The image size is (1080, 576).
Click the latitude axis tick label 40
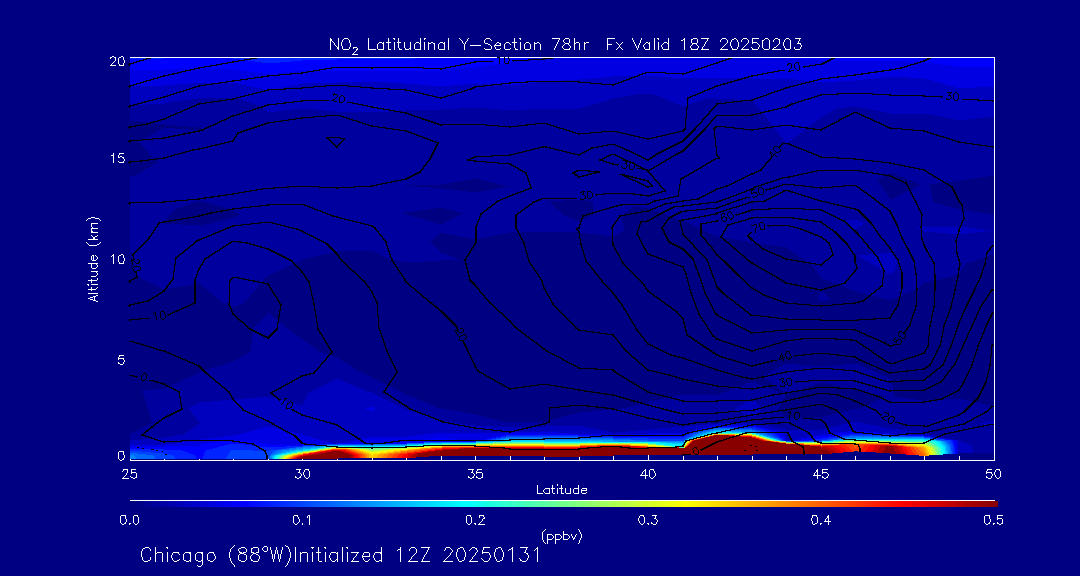[x=648, y=473]
